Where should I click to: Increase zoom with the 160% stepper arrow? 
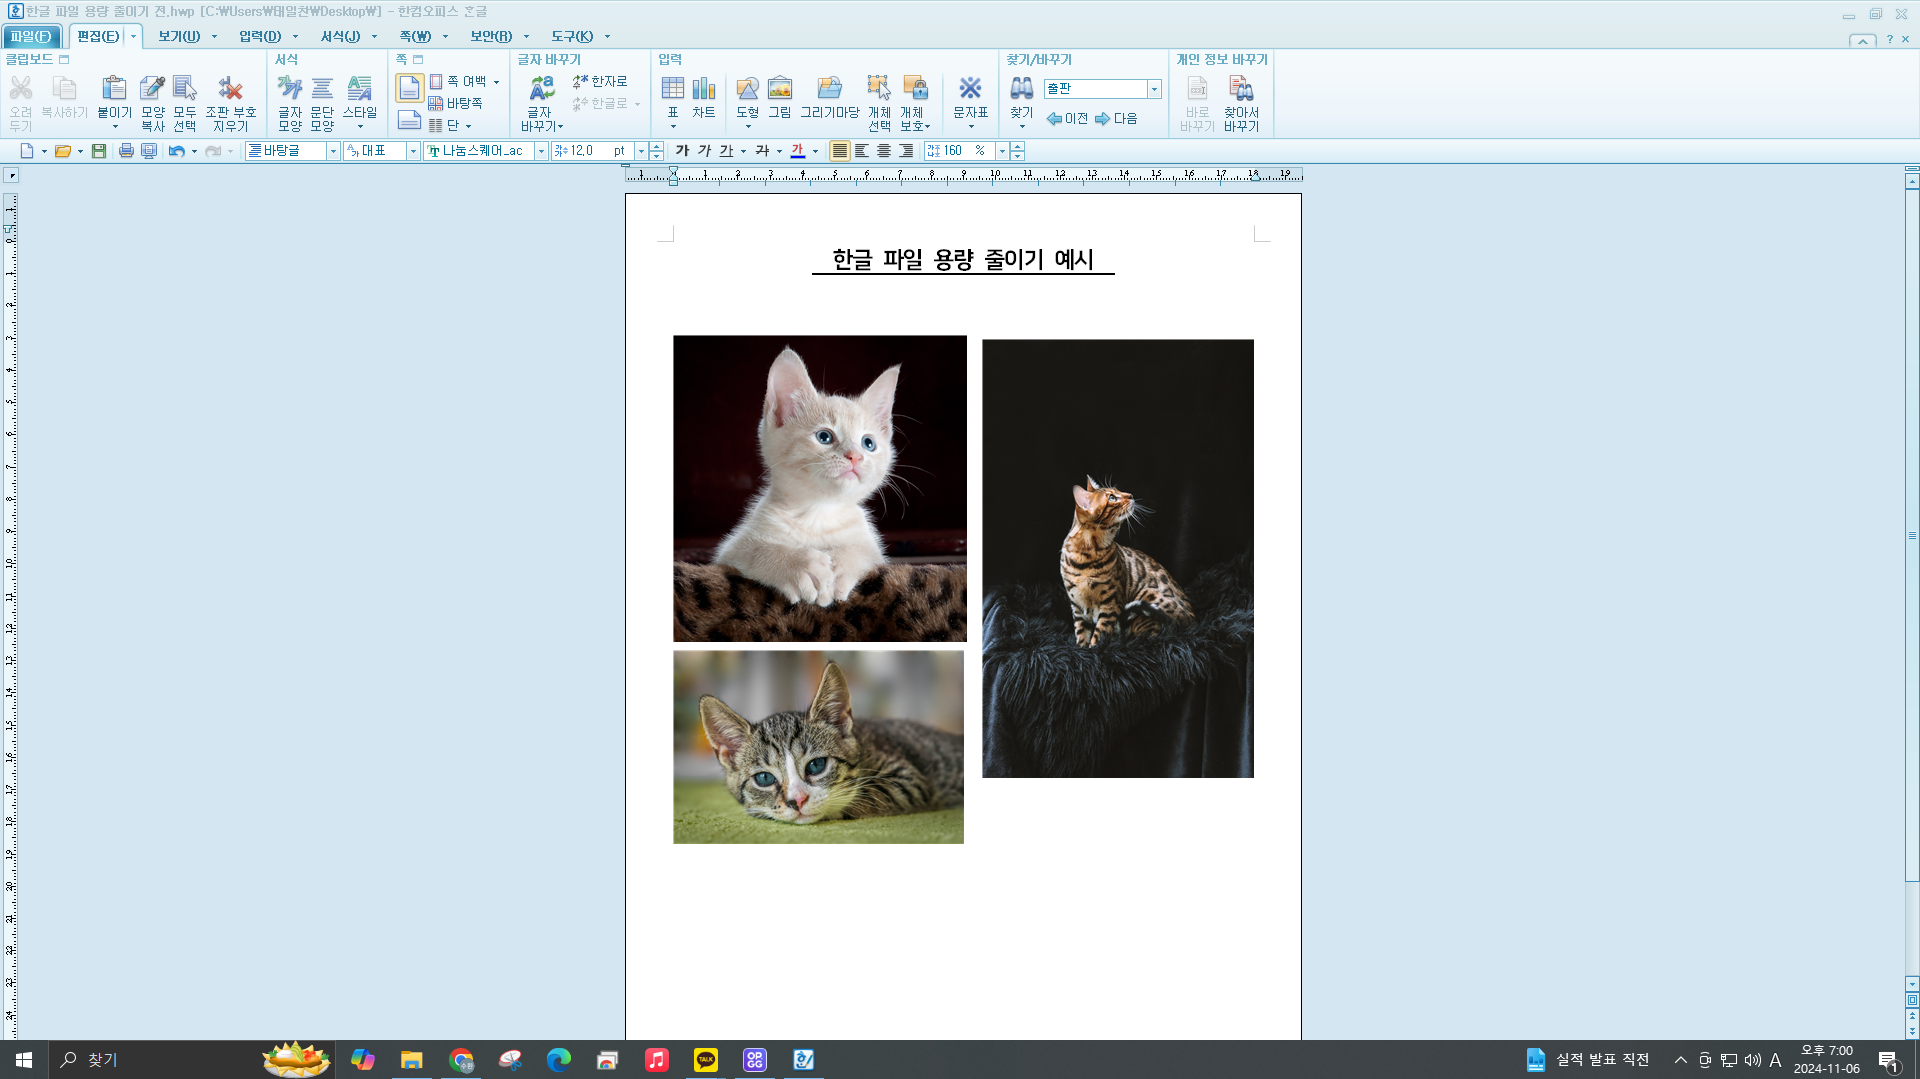pyautogui.click(x=1017, y=146)
